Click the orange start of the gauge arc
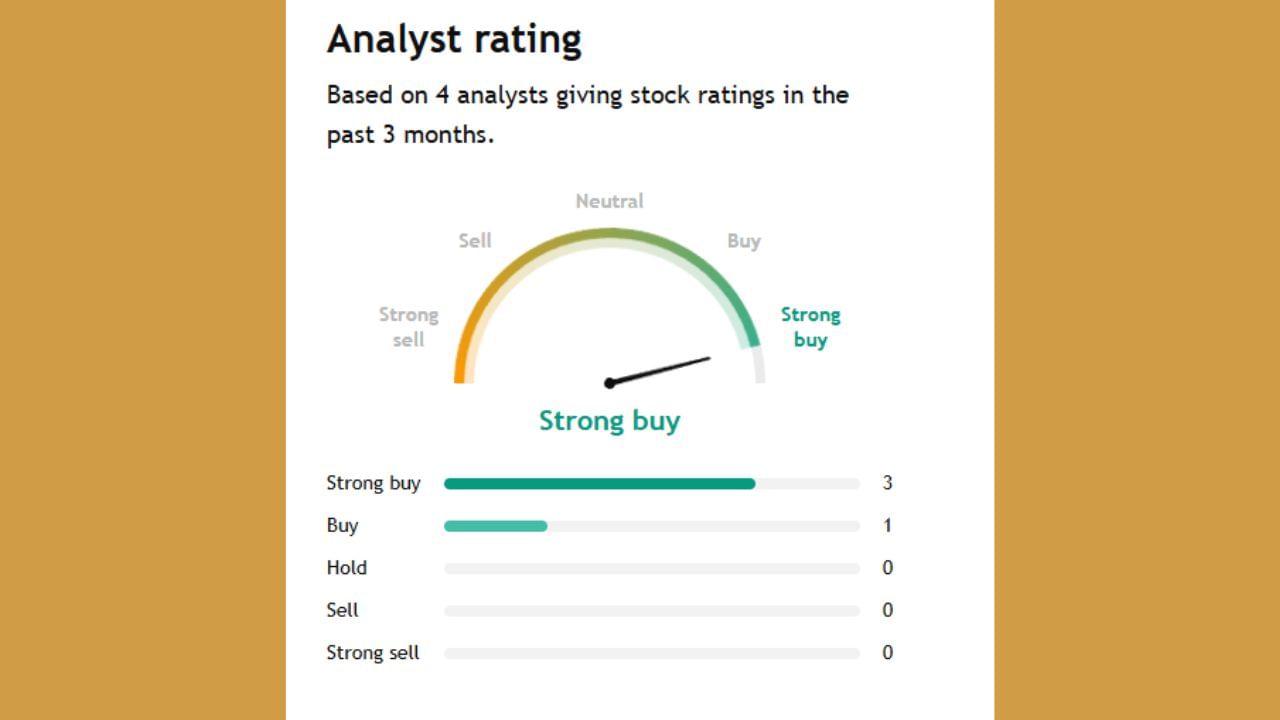This screenshot has height=720, width=1280. tap(461, 368)
